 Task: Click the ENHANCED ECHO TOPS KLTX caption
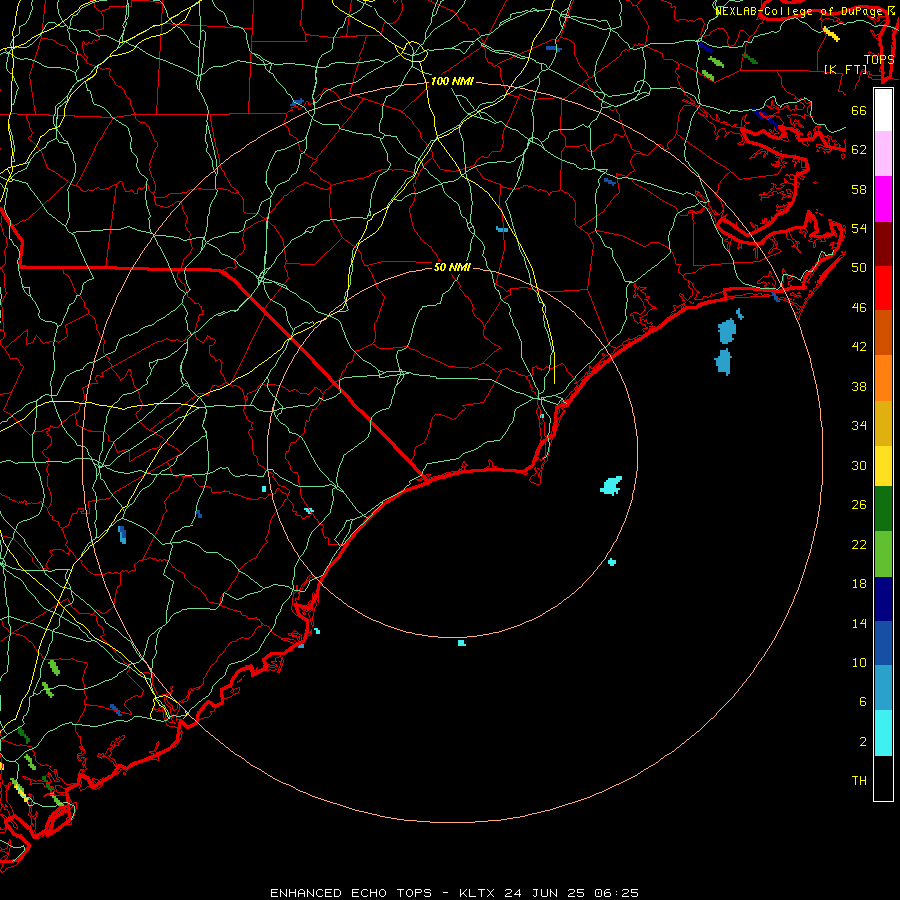click(x=454, y=893)
